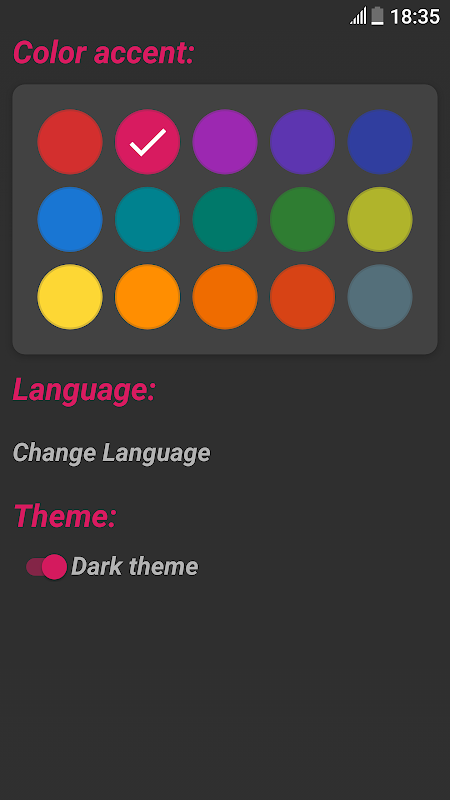Tap the battery icon in status bar
Image resolution: width=450 pixels, height=800 pixels.
(377, 16)
